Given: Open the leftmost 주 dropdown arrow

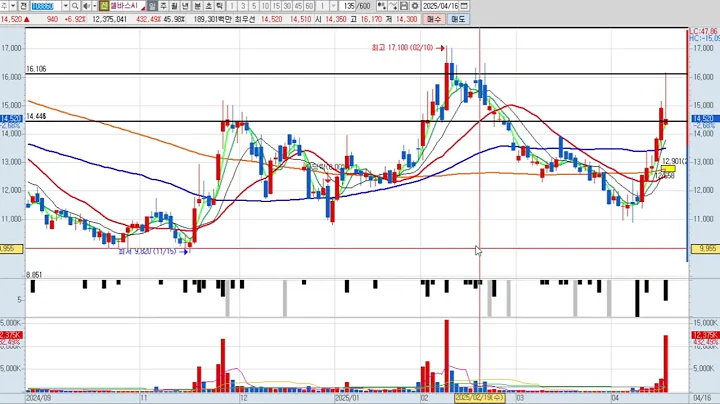Looking at the screenshot, I should point(13,6).
